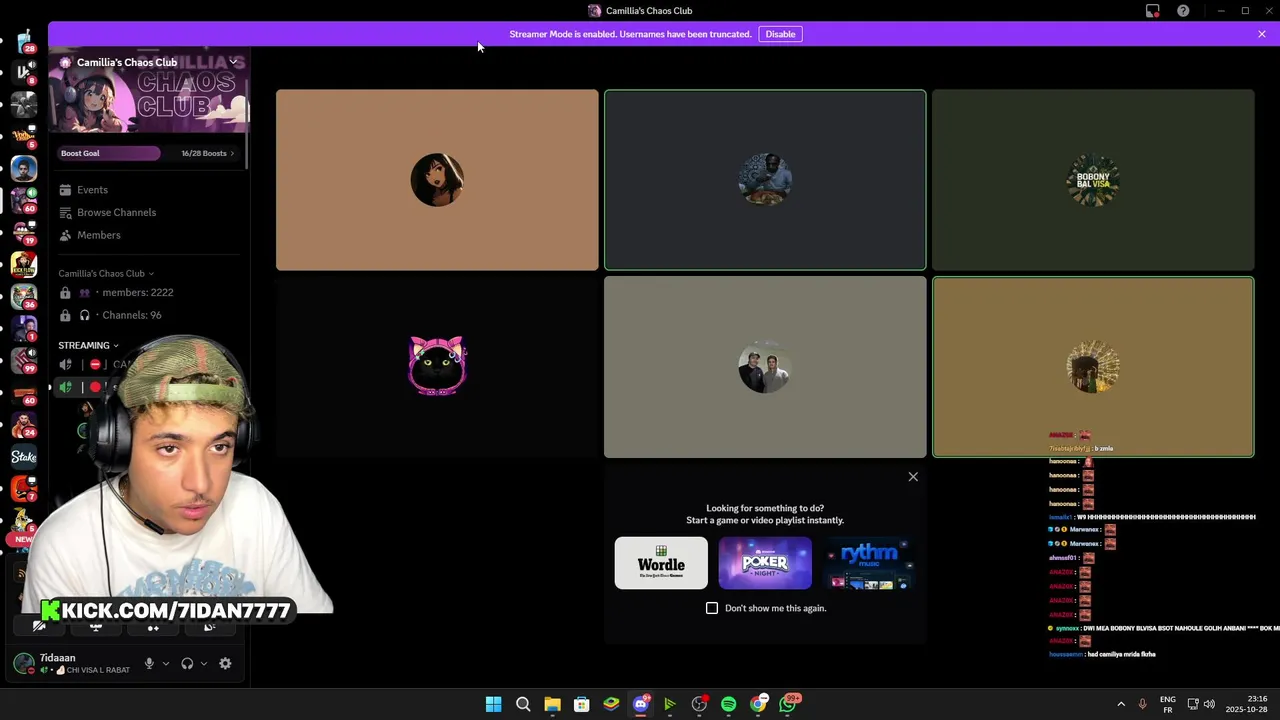Open the taskbar volume control

(x=1209, y=704)
